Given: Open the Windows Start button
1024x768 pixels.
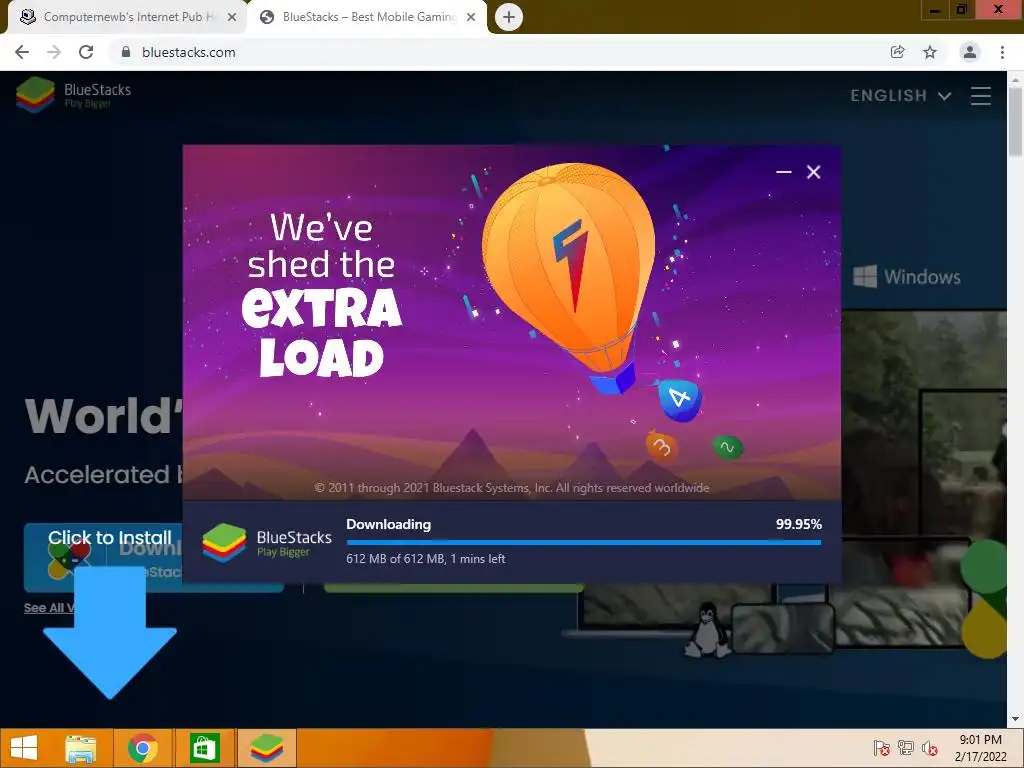Looking at the screenshot, I should coord(24,748).
